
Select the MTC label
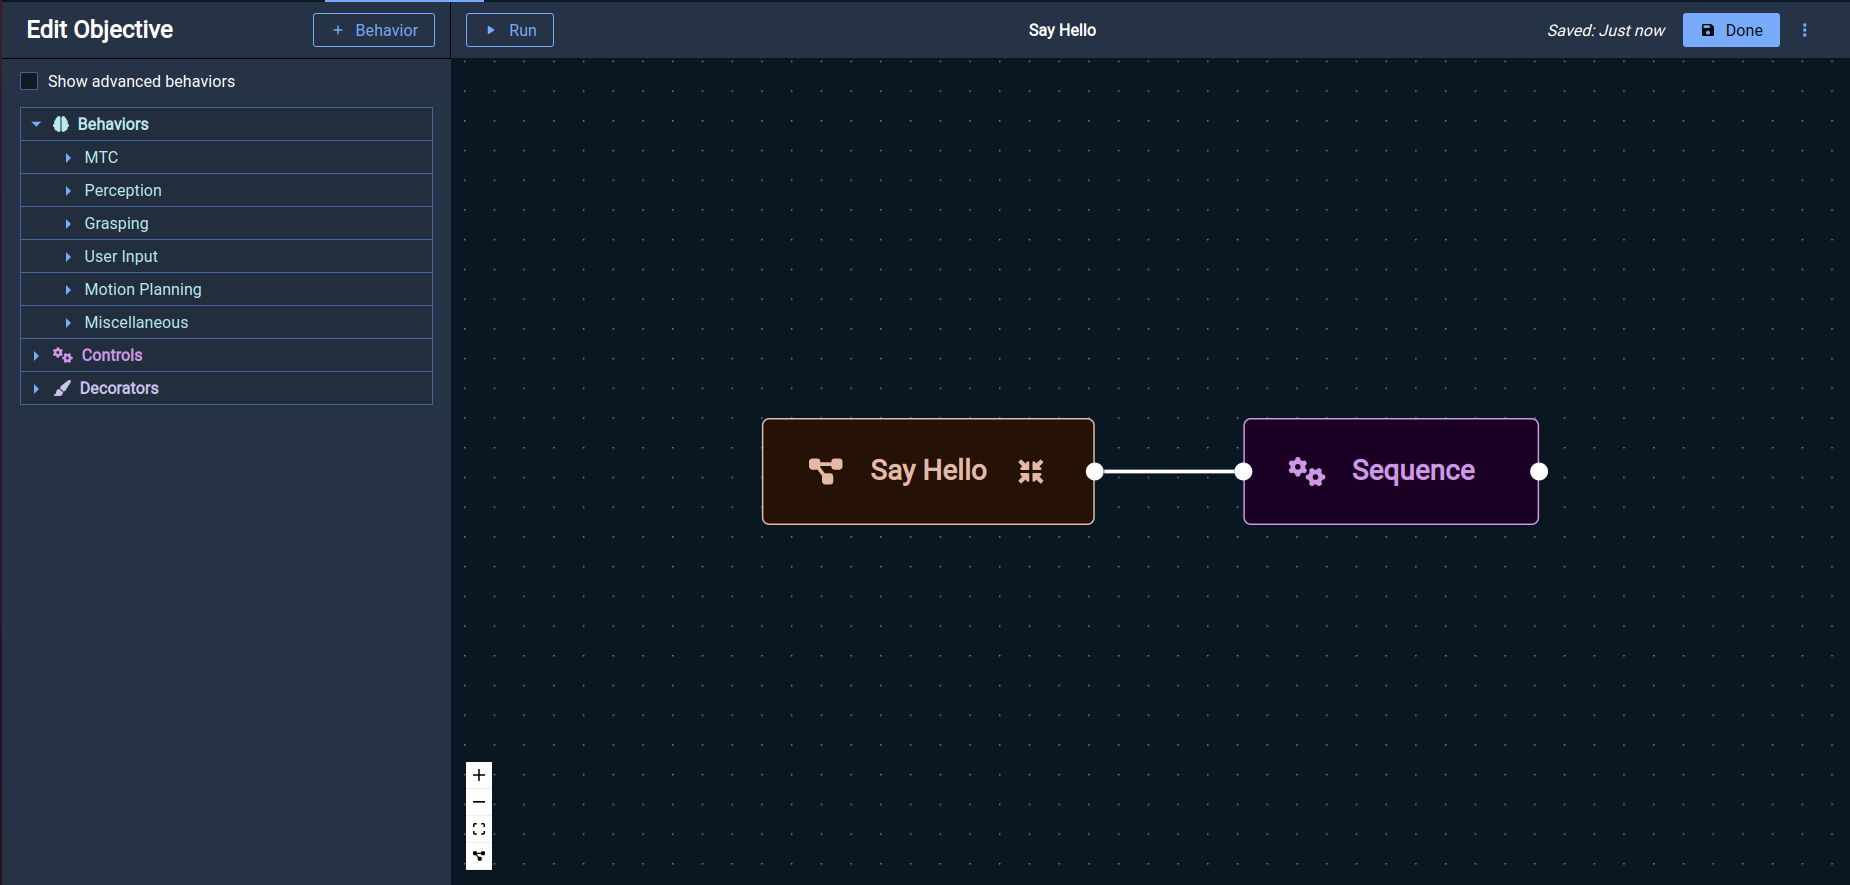101,157
